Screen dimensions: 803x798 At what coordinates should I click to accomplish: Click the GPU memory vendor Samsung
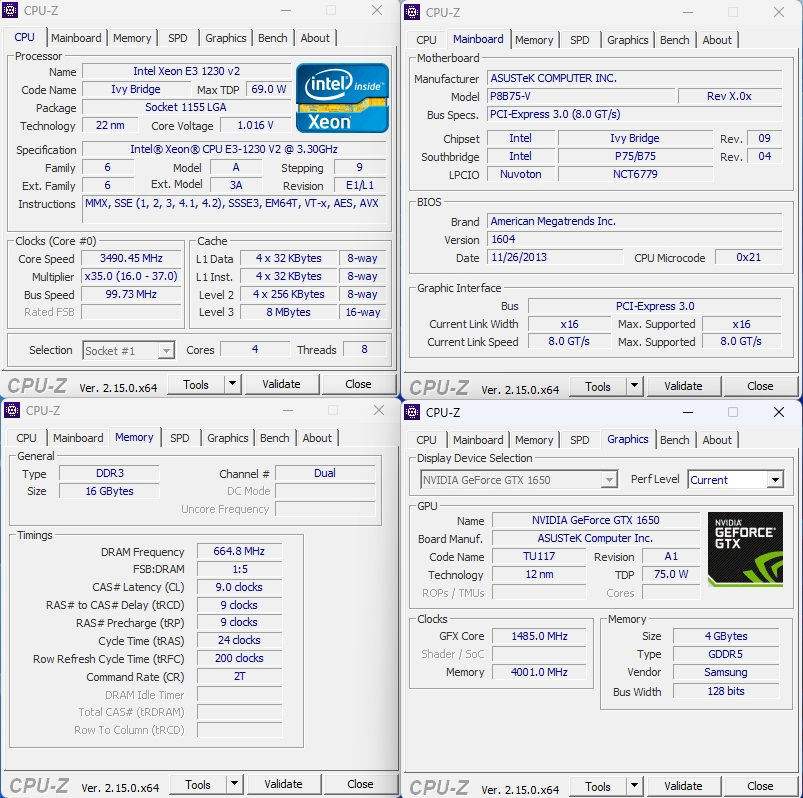pos(726,672)
